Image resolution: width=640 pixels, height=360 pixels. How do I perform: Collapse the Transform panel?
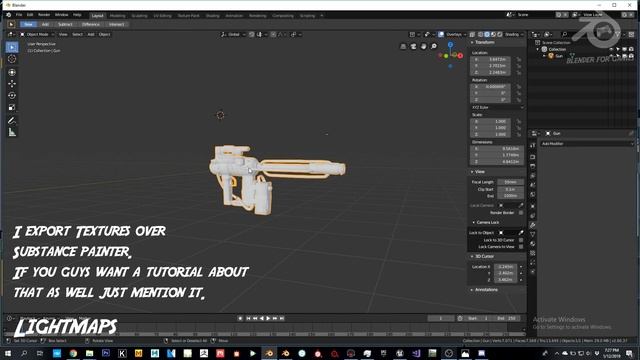tap(483, 42)
